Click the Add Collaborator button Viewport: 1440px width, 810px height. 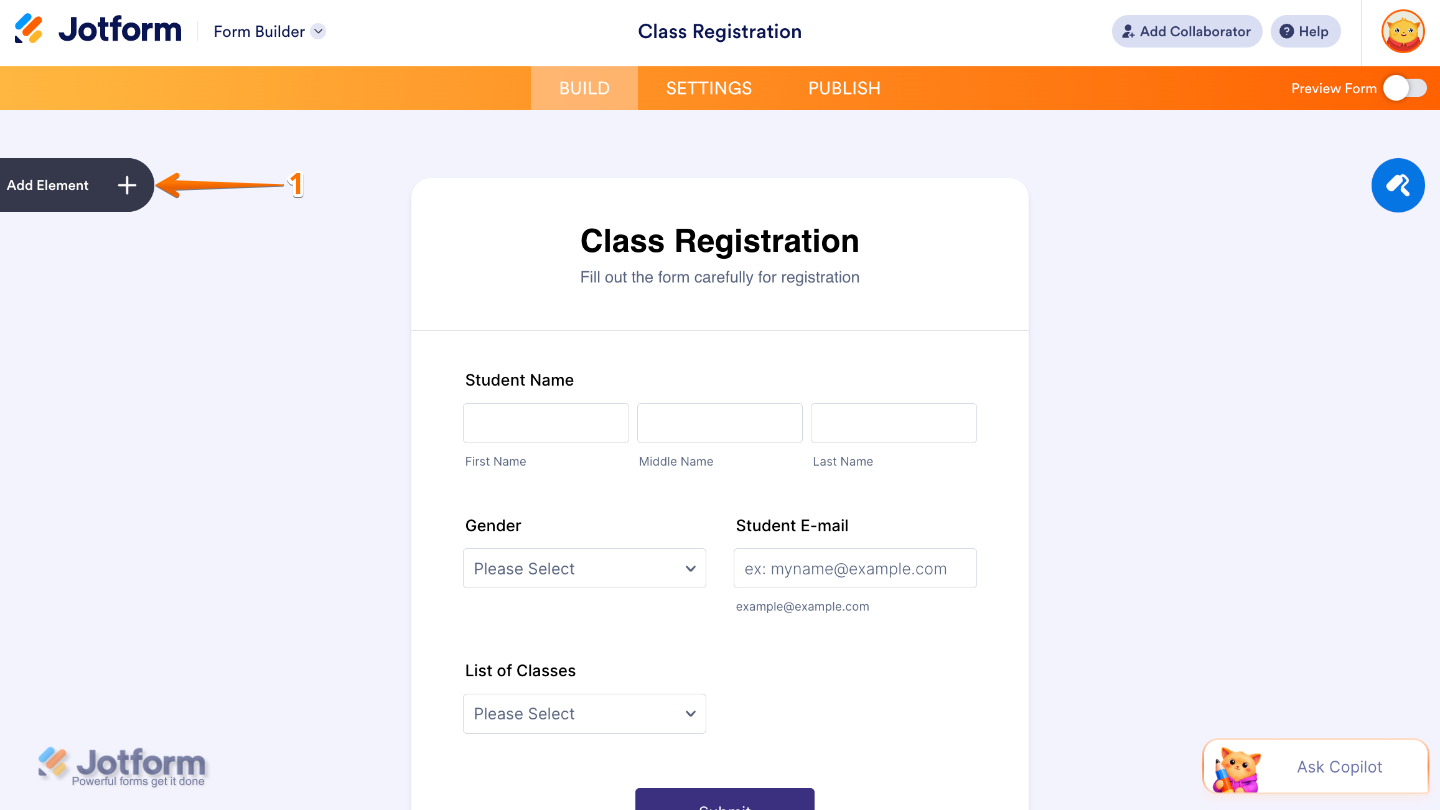[1186, 31]
